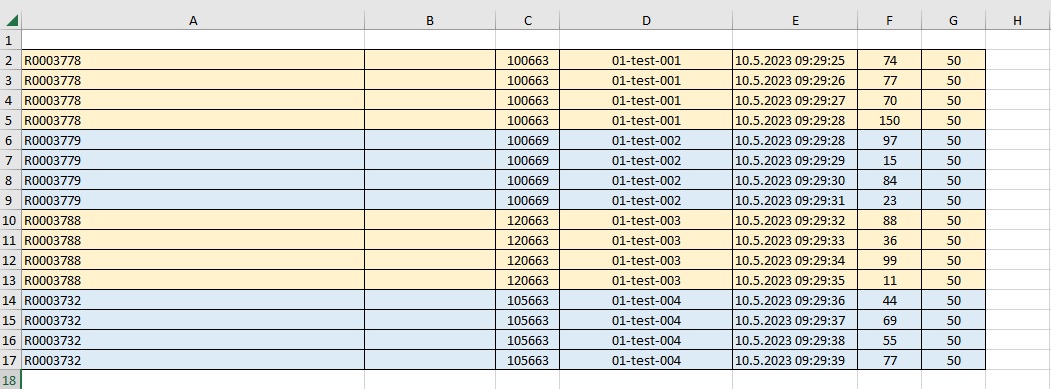Select cell D14 showing 01-test-004
This screenshot has width=1051, height=389.
tap(645, 300)
